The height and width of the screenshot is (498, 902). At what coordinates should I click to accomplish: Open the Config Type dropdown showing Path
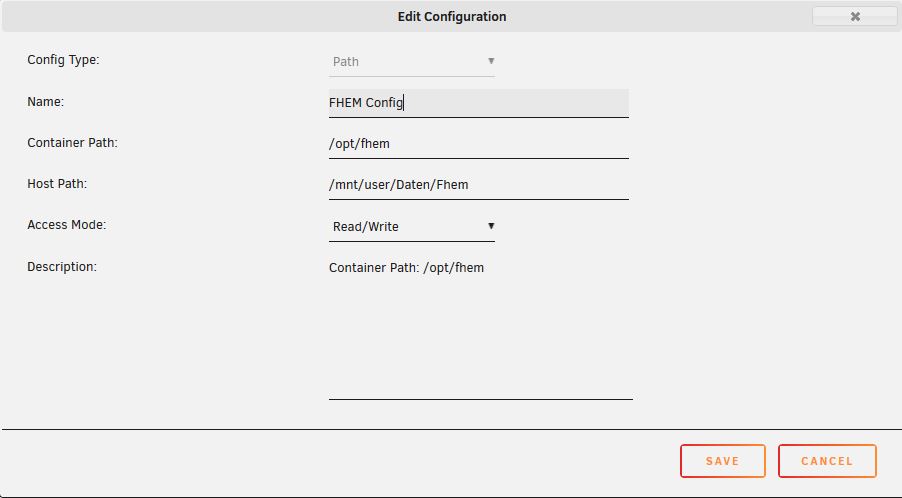click(411, 62)
